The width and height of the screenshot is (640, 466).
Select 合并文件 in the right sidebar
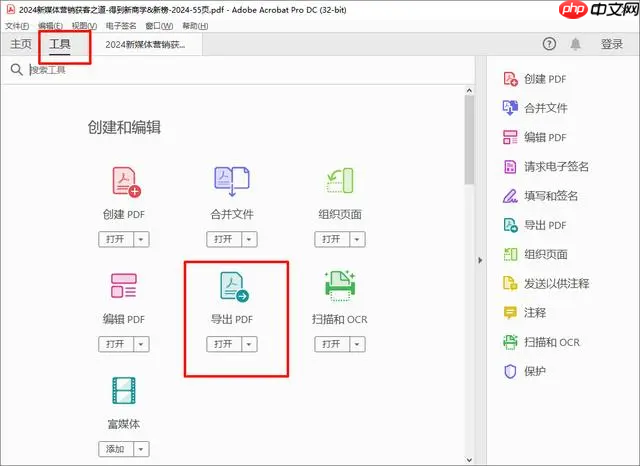pos(535,108)
